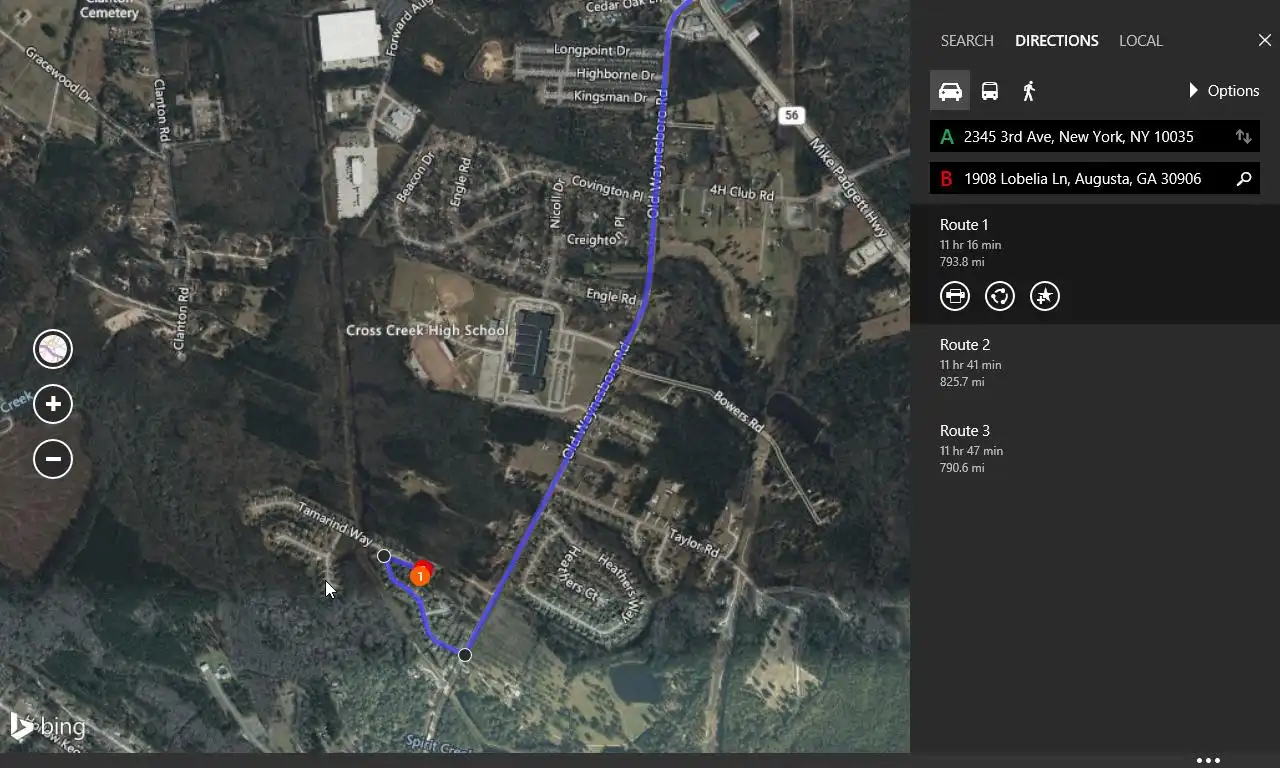Switch to the SEARCH tab
This screenshot has width=1280, height=768.
coord(967,41)
